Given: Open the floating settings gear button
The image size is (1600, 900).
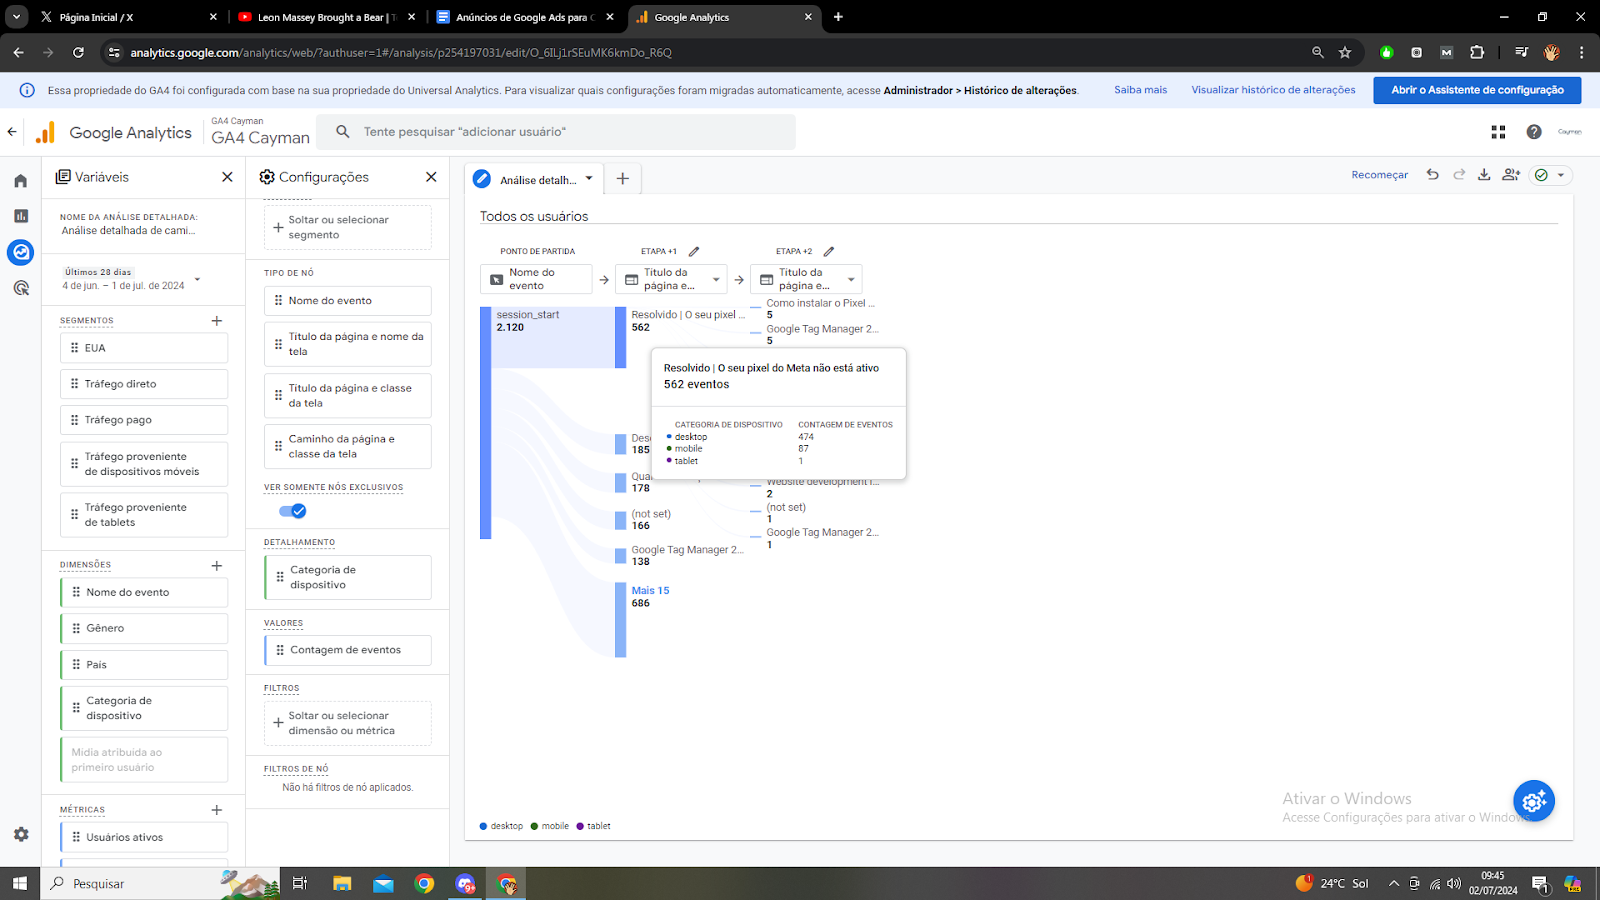Looking at the screenshot, I should tap(1534, 801).
